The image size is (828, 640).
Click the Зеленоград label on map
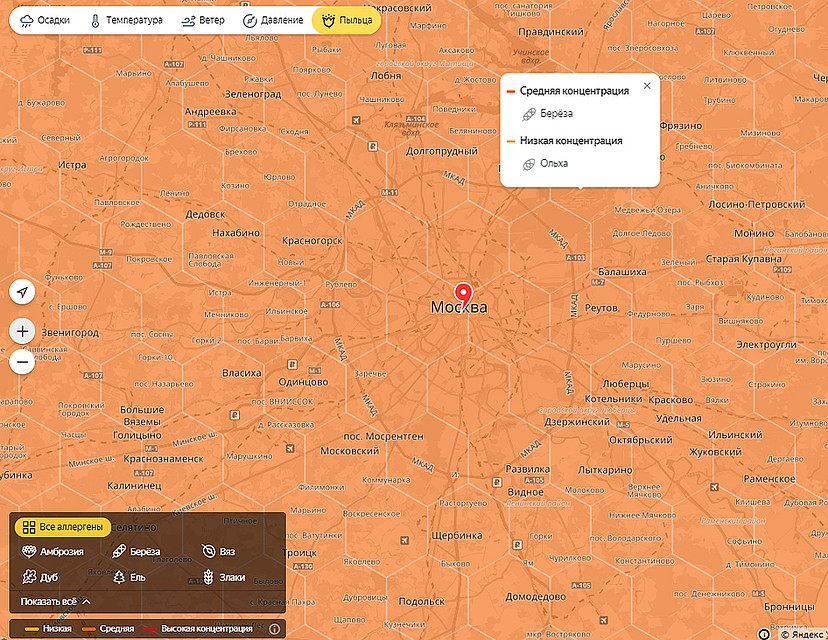click(x=252, y=95)
